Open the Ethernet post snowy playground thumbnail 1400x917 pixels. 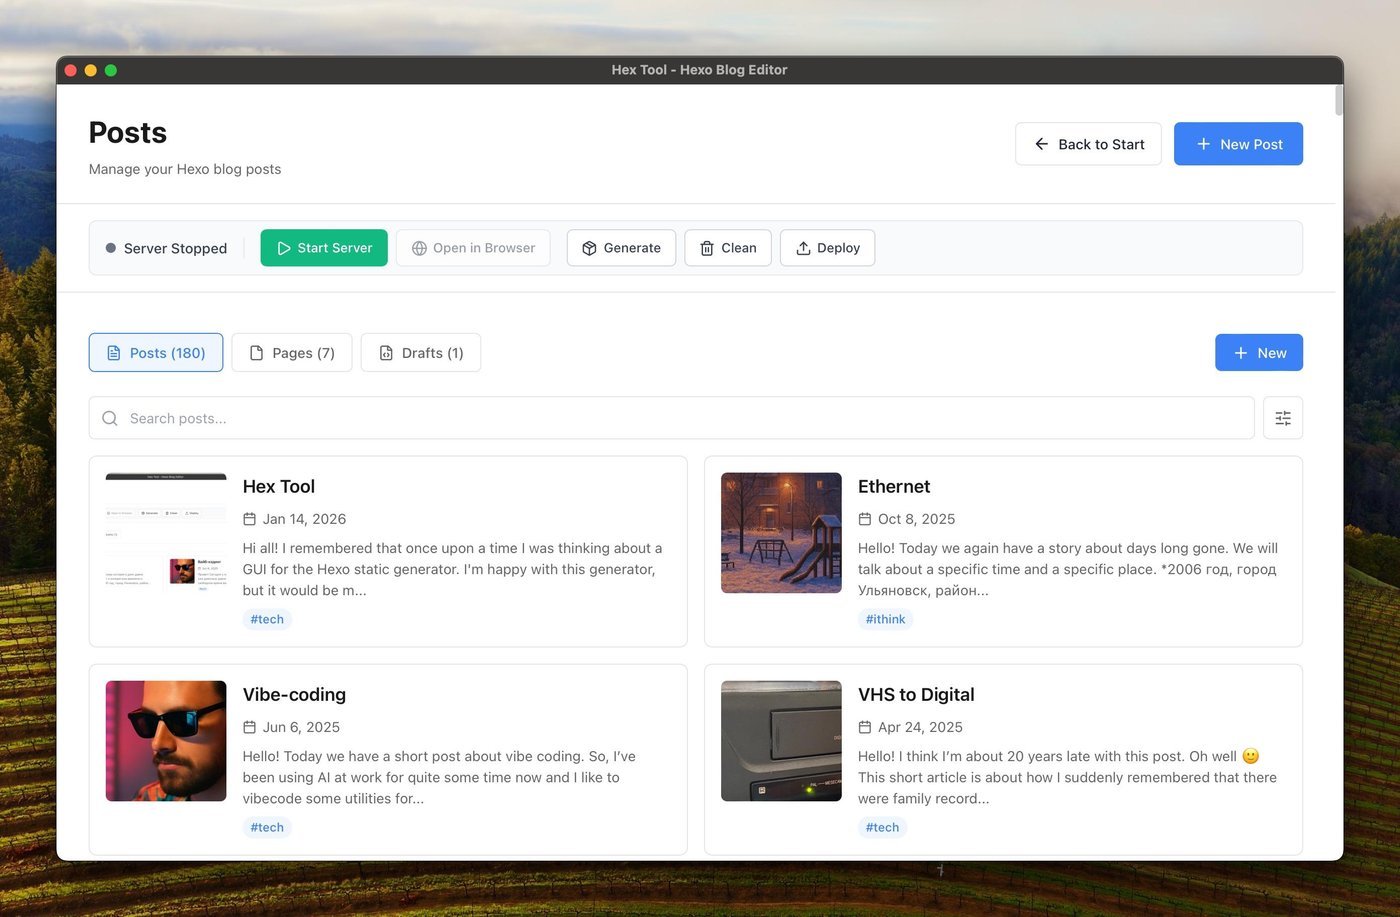(x=781, y=533)
